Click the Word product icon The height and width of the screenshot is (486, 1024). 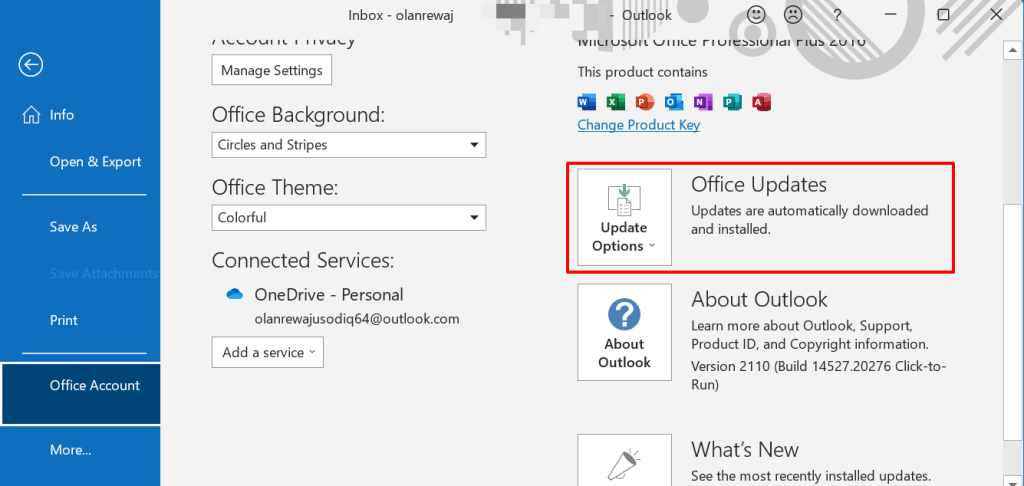pos(587,102)
